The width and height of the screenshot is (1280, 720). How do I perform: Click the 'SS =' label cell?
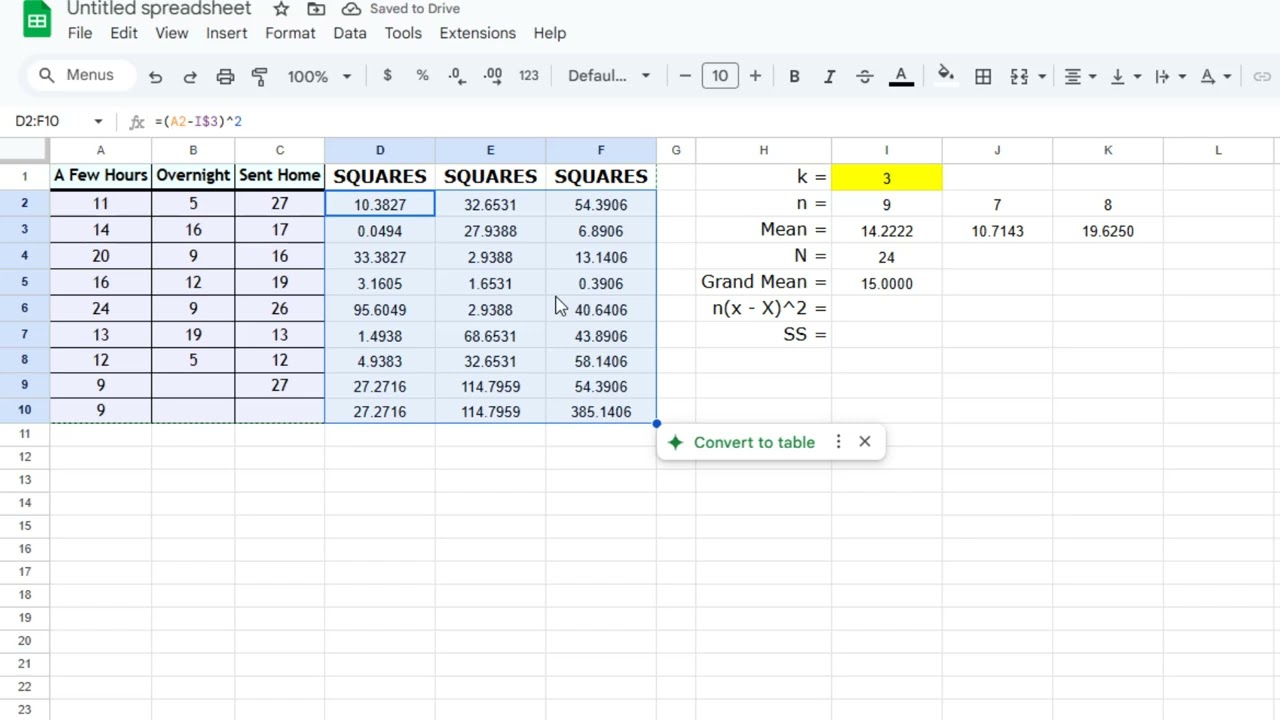pyautogui.click(x=764, y=334)
